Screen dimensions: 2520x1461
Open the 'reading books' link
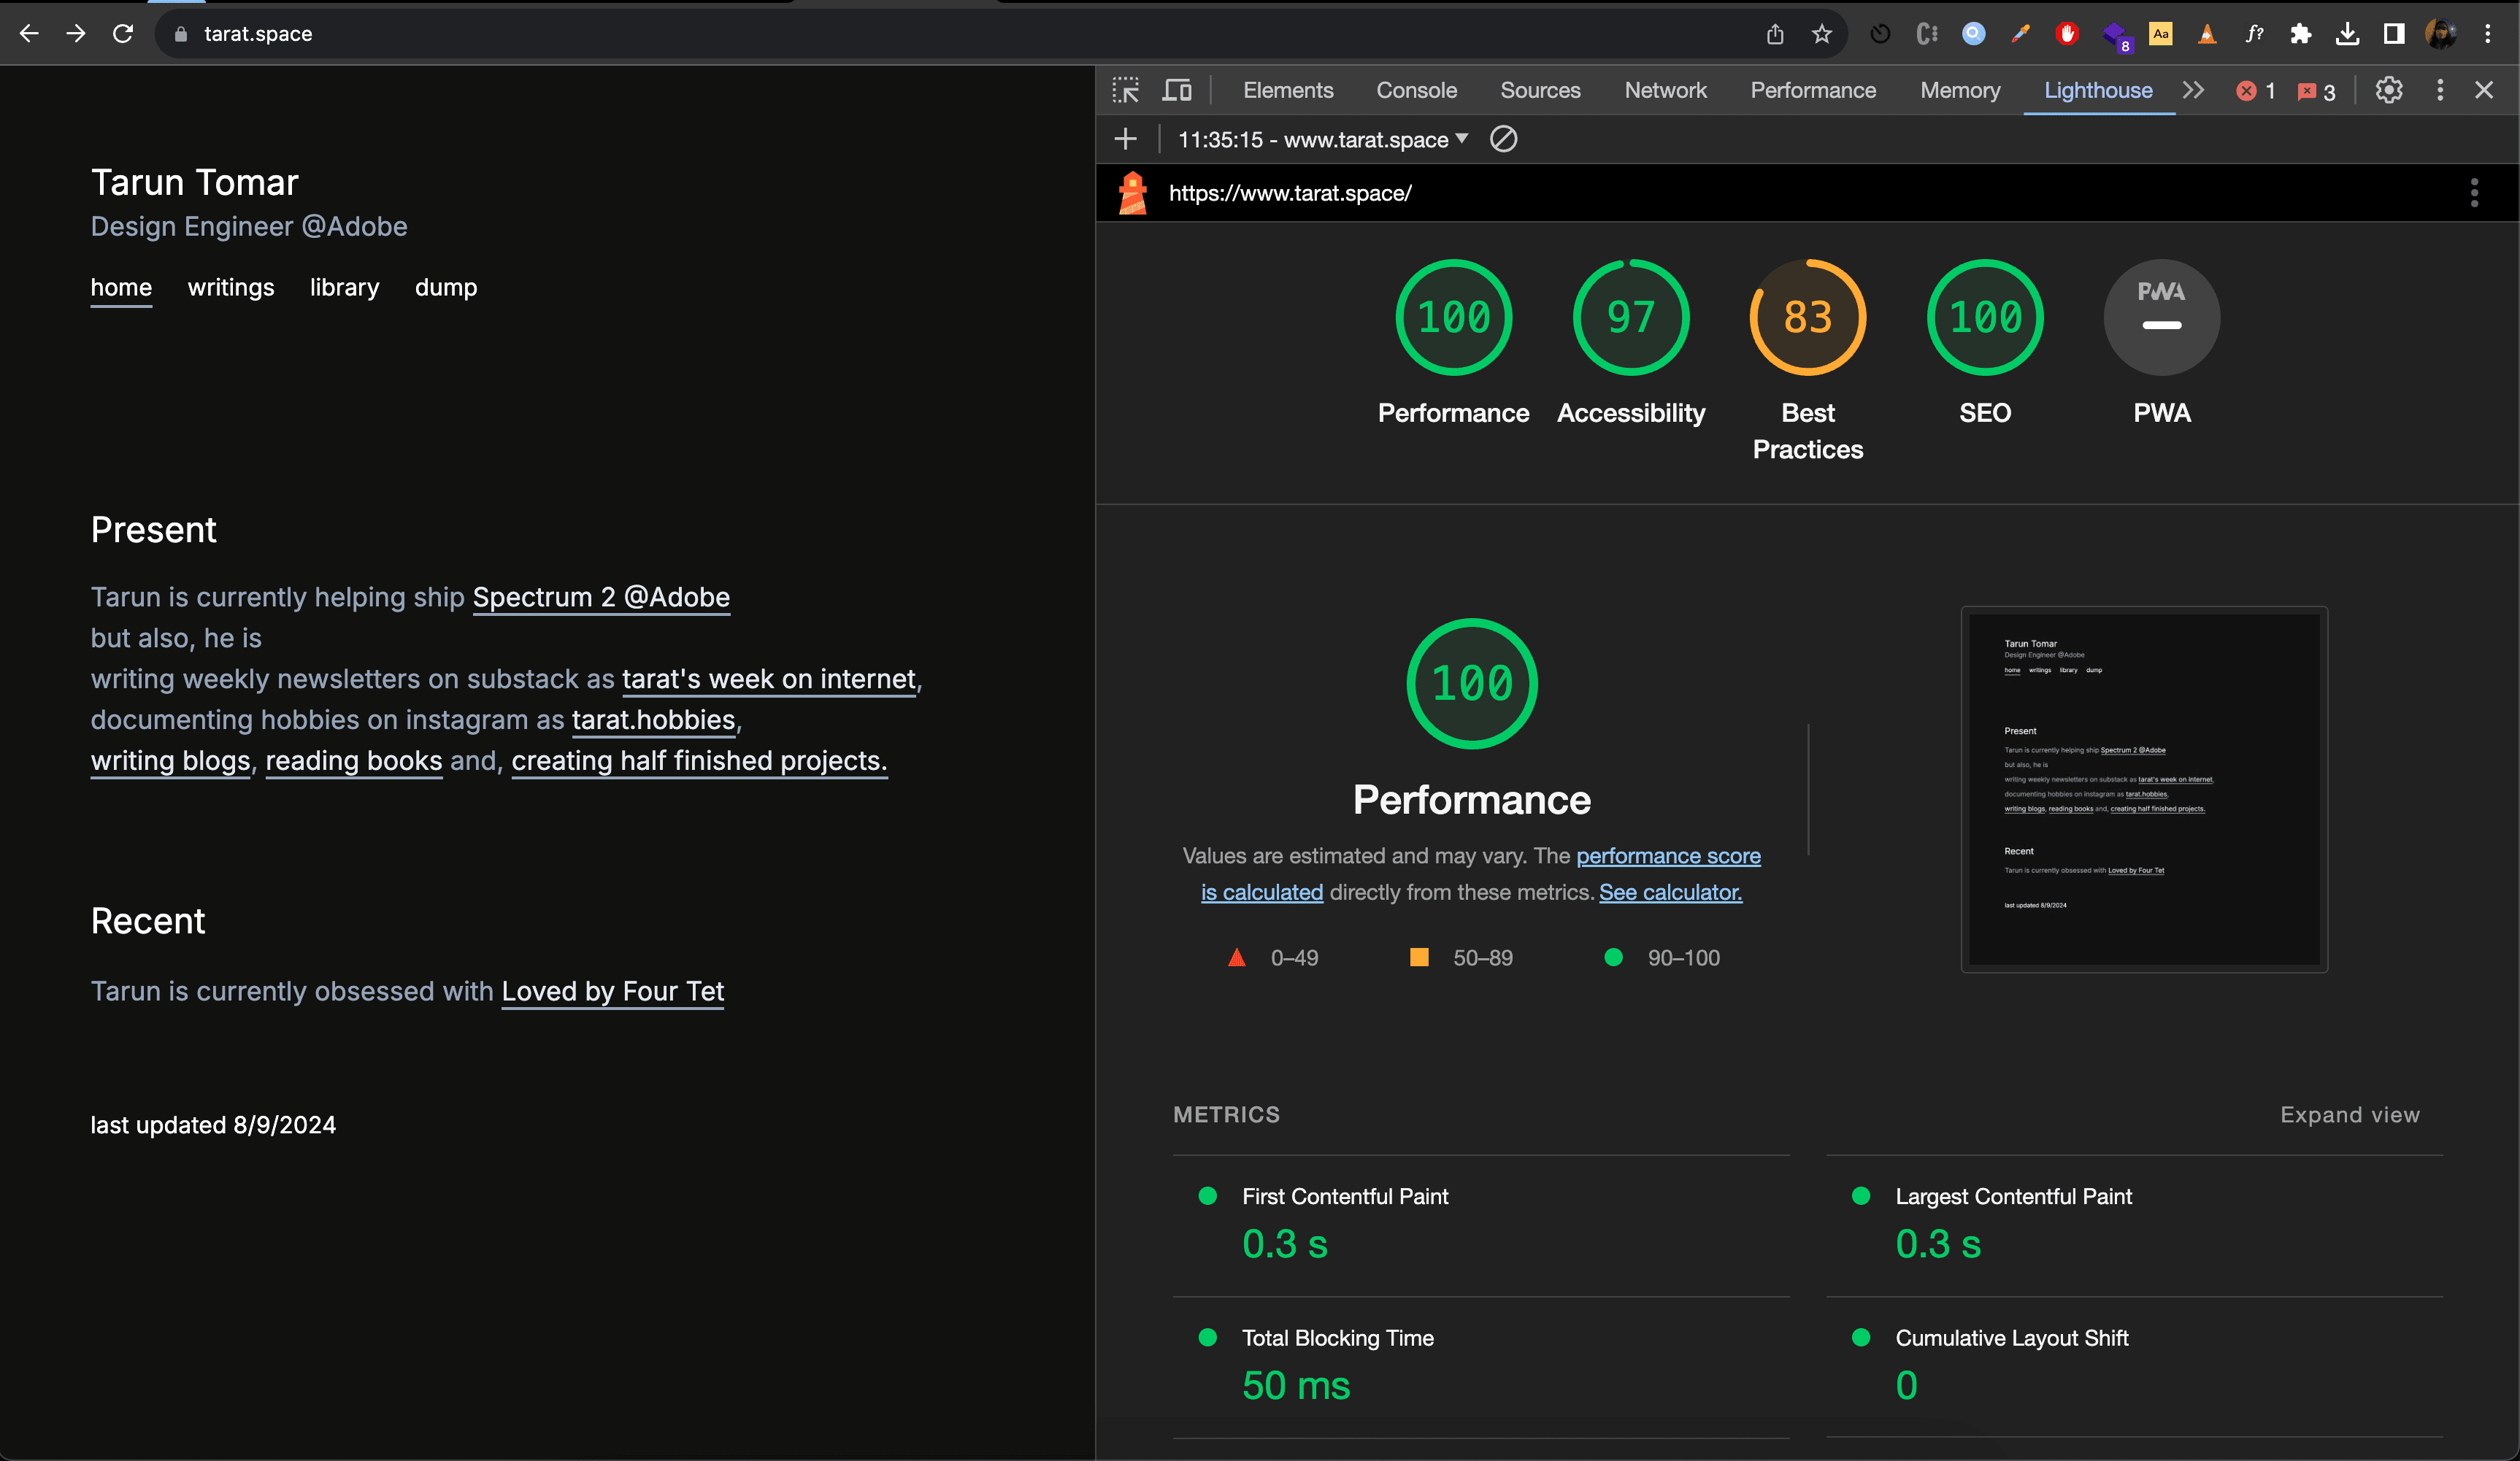(353, 761)
